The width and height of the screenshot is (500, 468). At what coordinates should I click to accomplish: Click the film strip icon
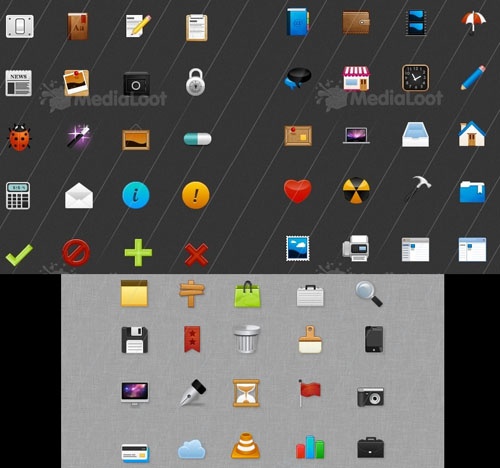coord(416,22)
